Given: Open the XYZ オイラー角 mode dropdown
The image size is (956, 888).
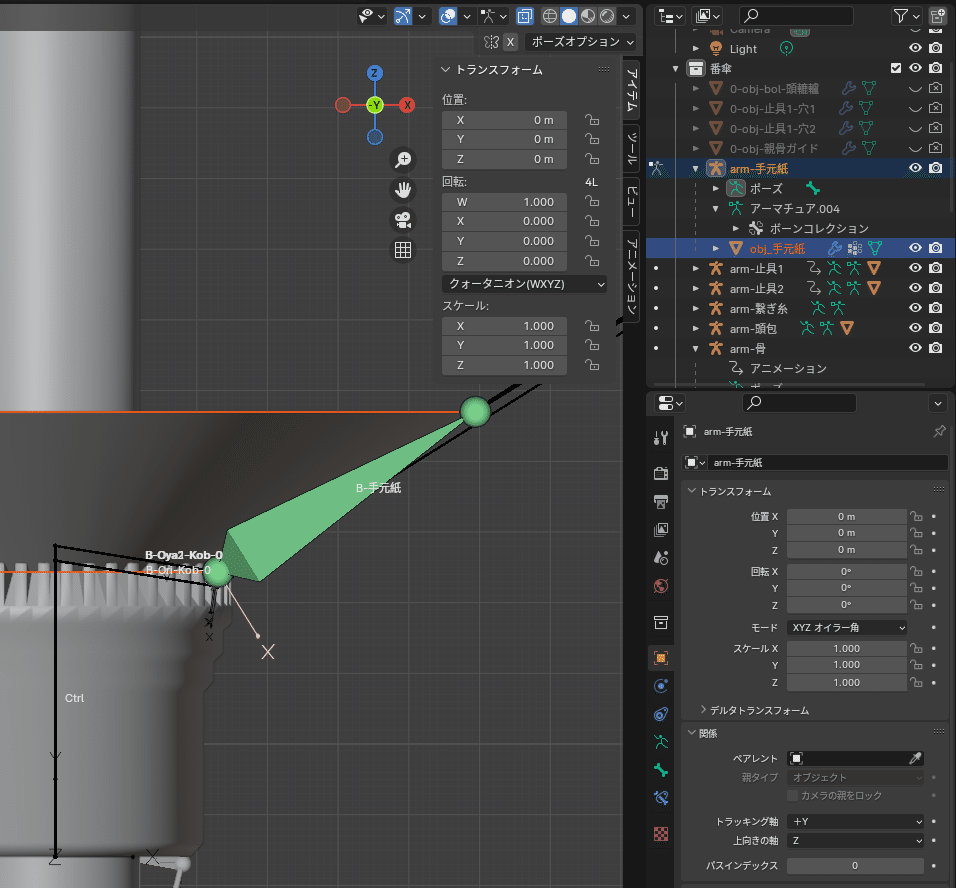Looking at the screenshot, I should point(847,628).
